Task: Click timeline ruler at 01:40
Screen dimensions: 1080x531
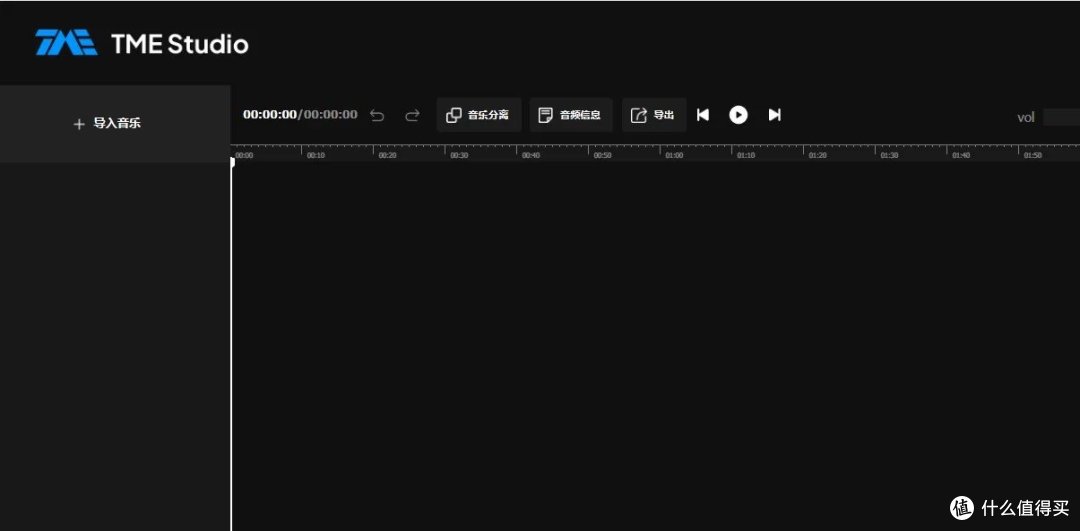Action: pyautogui.click(x=960, y=156)
